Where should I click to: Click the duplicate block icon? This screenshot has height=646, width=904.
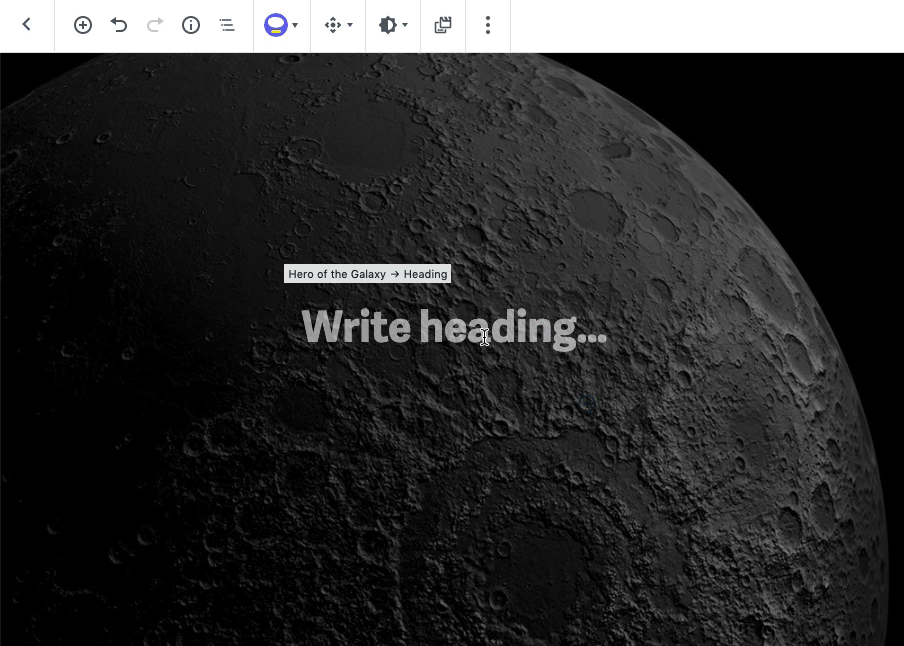(x=443, y=25)
